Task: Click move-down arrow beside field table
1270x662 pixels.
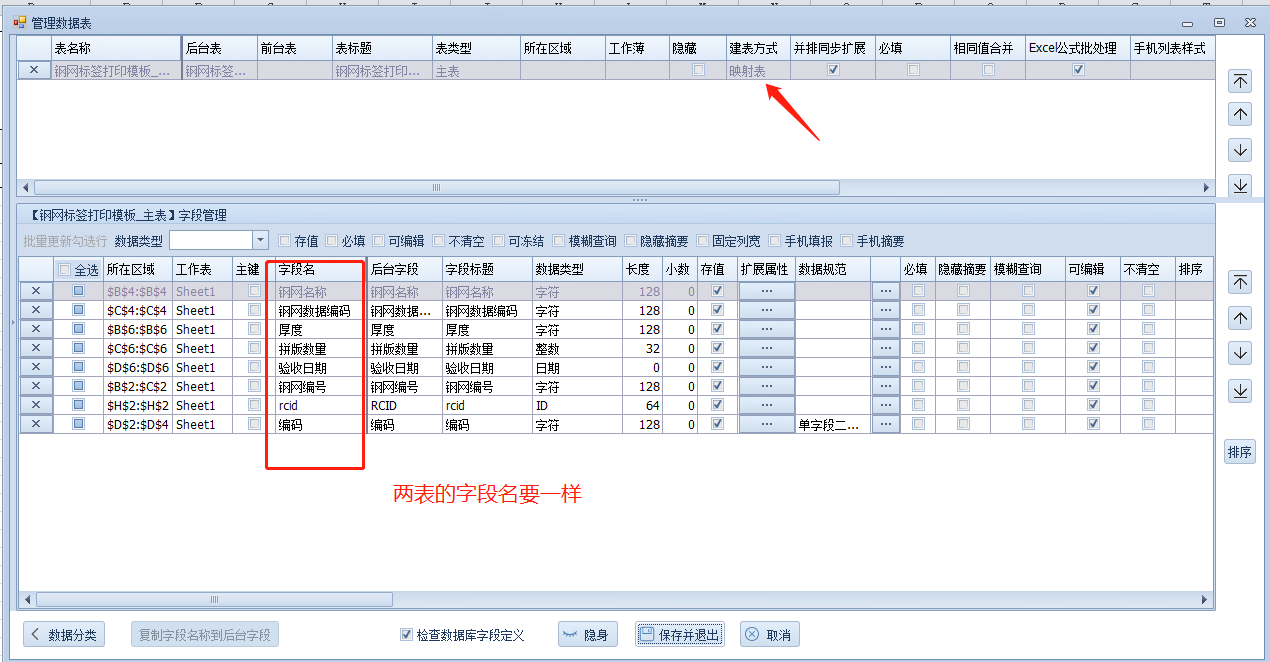Action: [x=1240, y=354]
